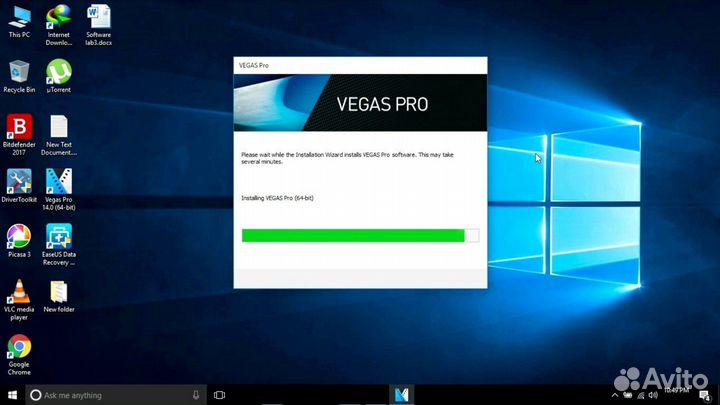Image resolution: width=720 pixels, height=405 pixels.
Task: Select the DriverToolkit shortcut
Action: (x=19, y=186)
